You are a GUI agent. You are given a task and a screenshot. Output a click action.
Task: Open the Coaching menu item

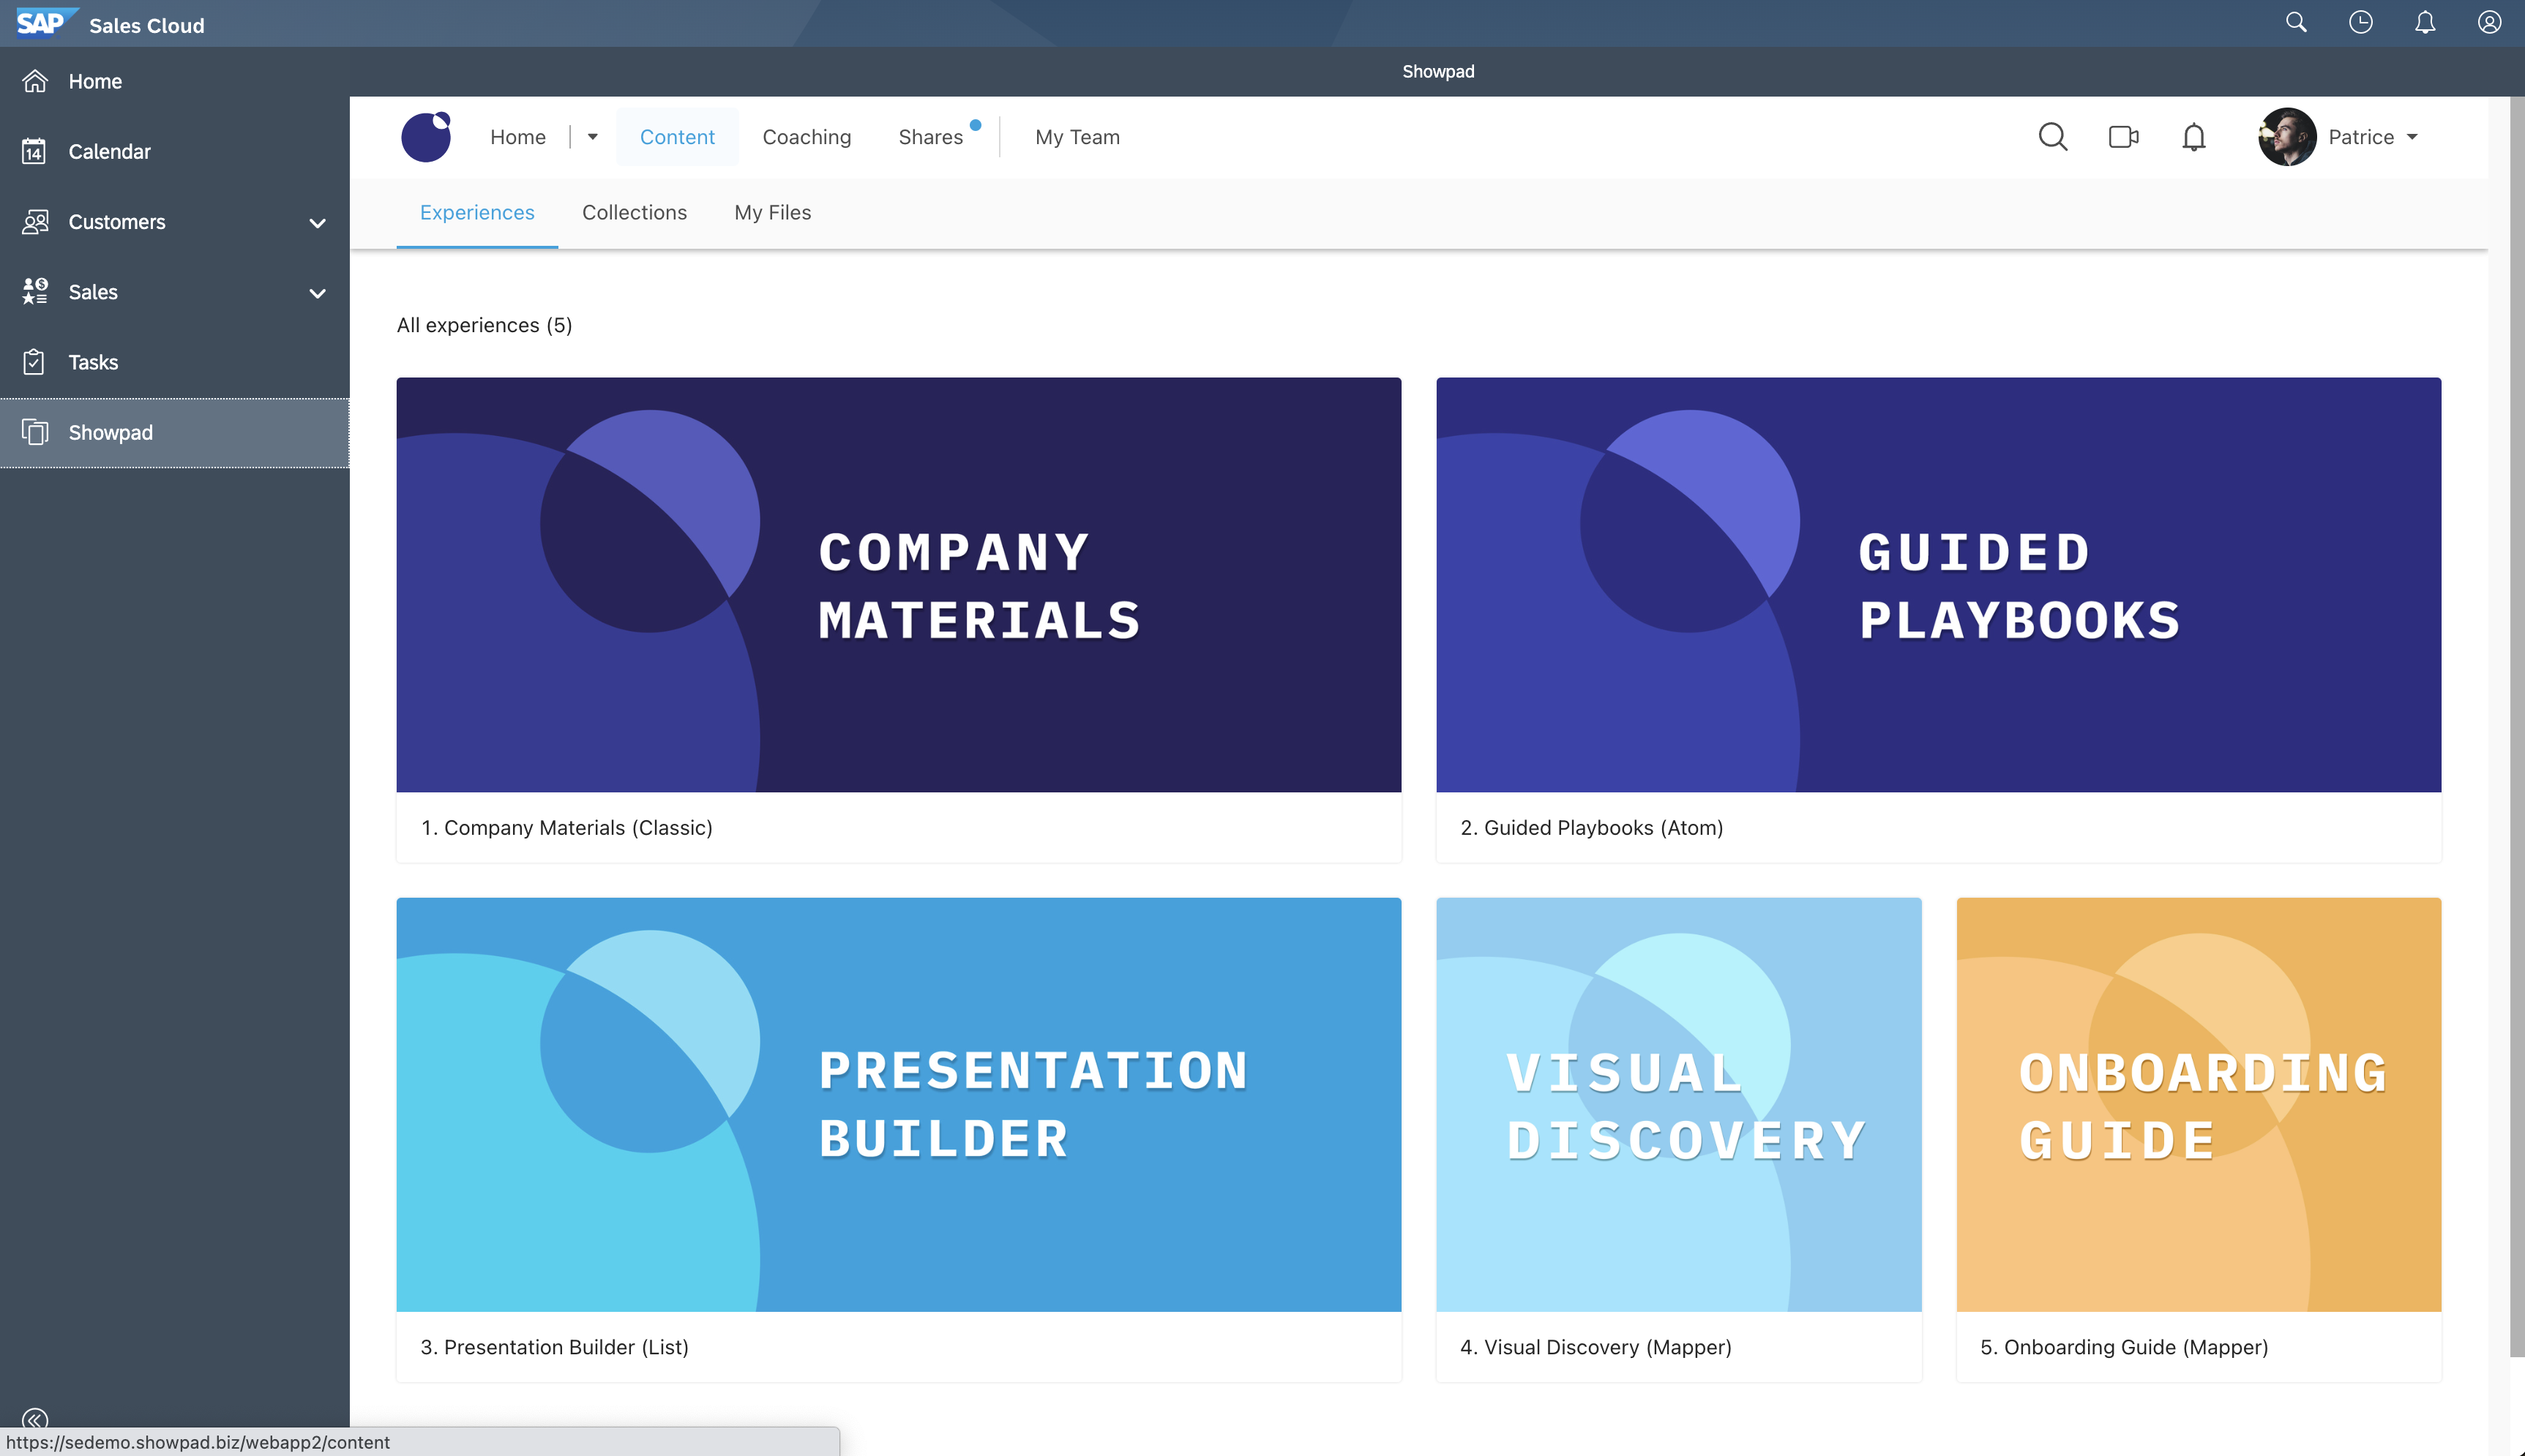[x=806, y=137]
